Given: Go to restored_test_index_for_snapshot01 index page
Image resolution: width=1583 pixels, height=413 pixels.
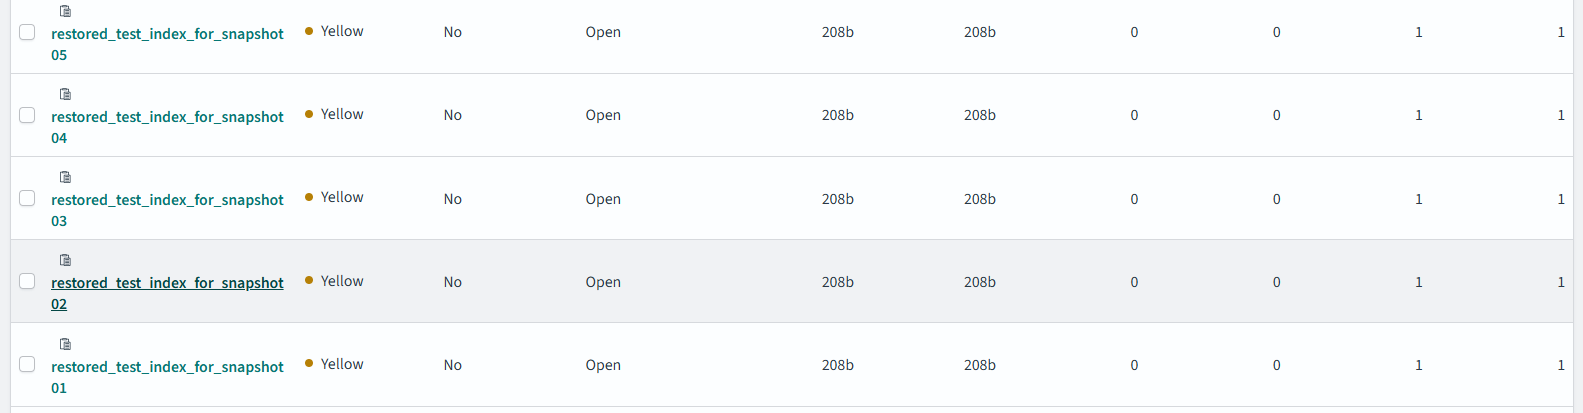Looking at the screenshot, I should [x=167, y=367].
